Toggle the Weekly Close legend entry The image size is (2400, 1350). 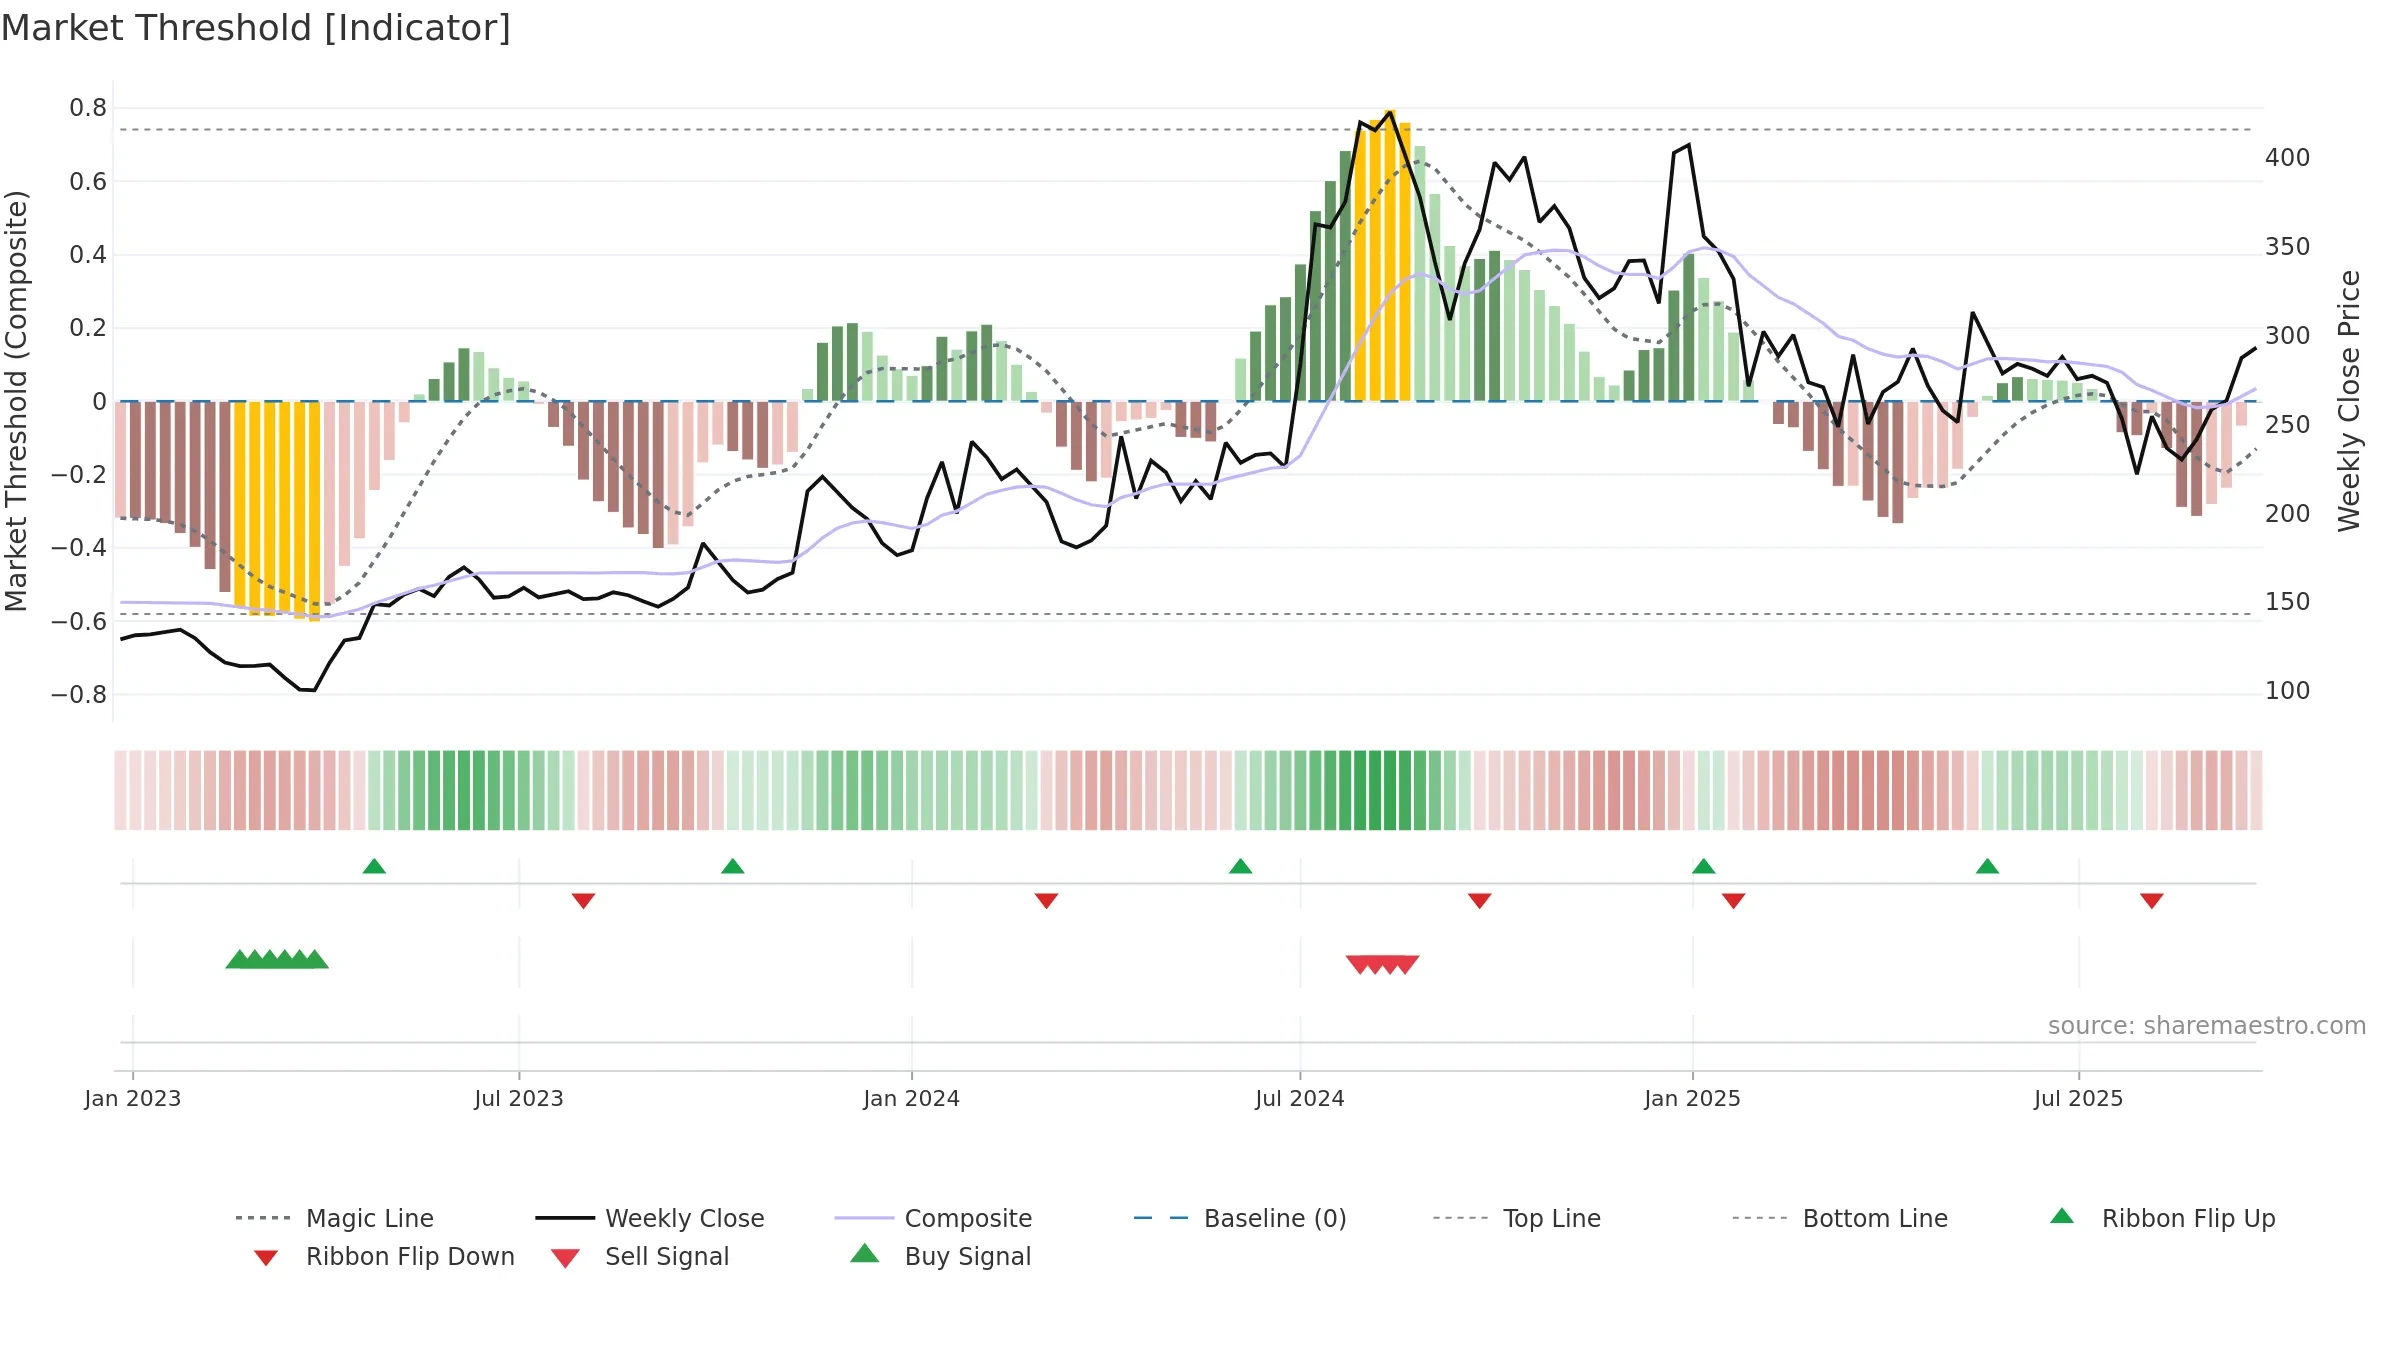point(650,1218)
